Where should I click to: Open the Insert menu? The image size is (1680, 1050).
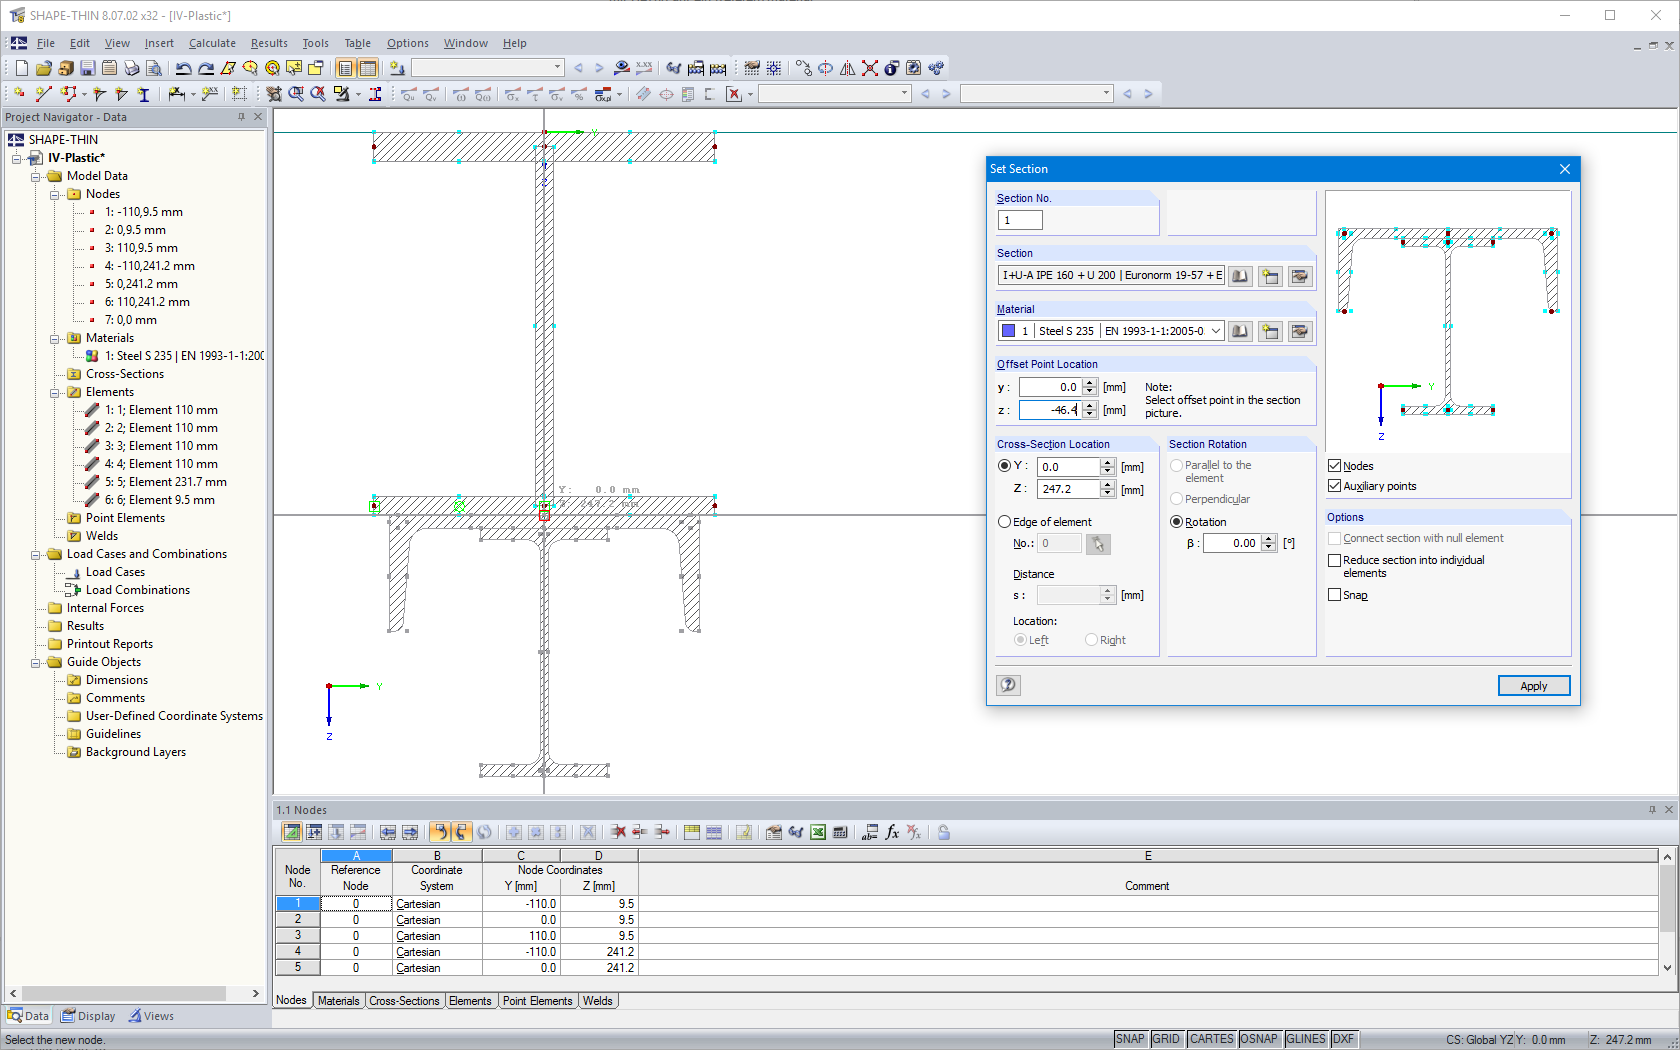point(159,43)
